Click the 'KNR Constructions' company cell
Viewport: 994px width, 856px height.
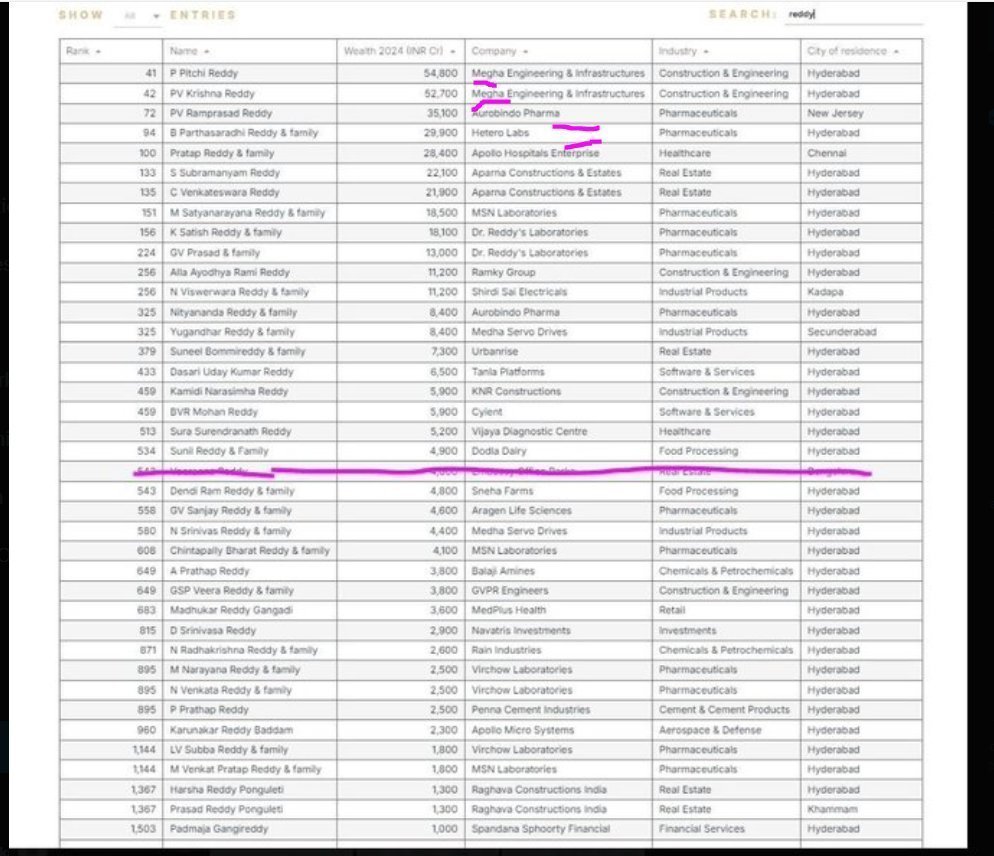click(x=558, y=392)
